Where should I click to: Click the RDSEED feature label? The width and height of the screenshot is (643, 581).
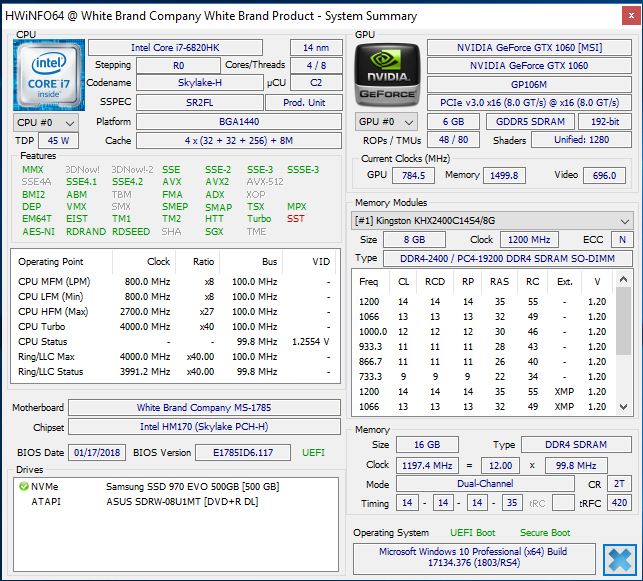pos(131,232)
